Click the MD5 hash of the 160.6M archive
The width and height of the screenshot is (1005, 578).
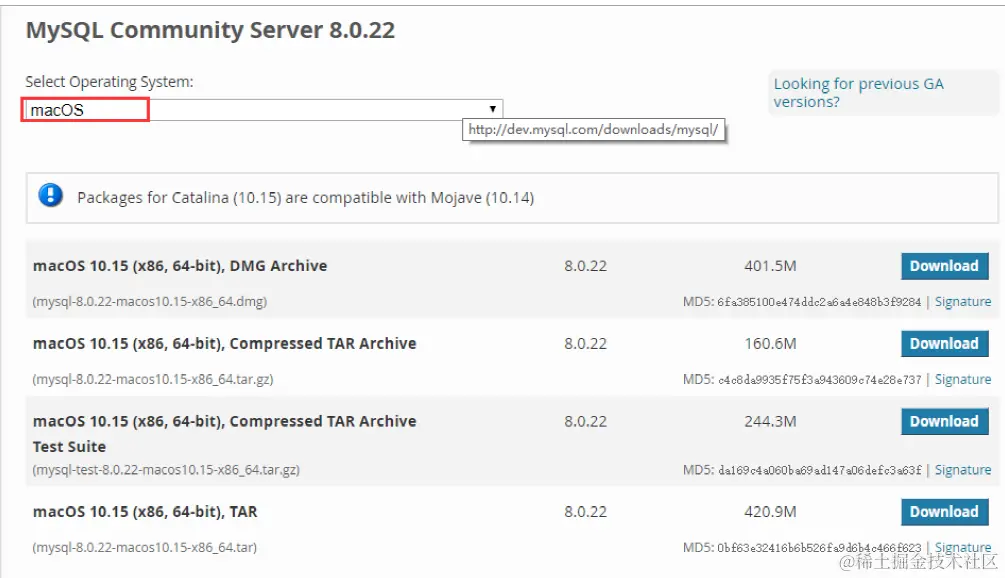[820, 380]
